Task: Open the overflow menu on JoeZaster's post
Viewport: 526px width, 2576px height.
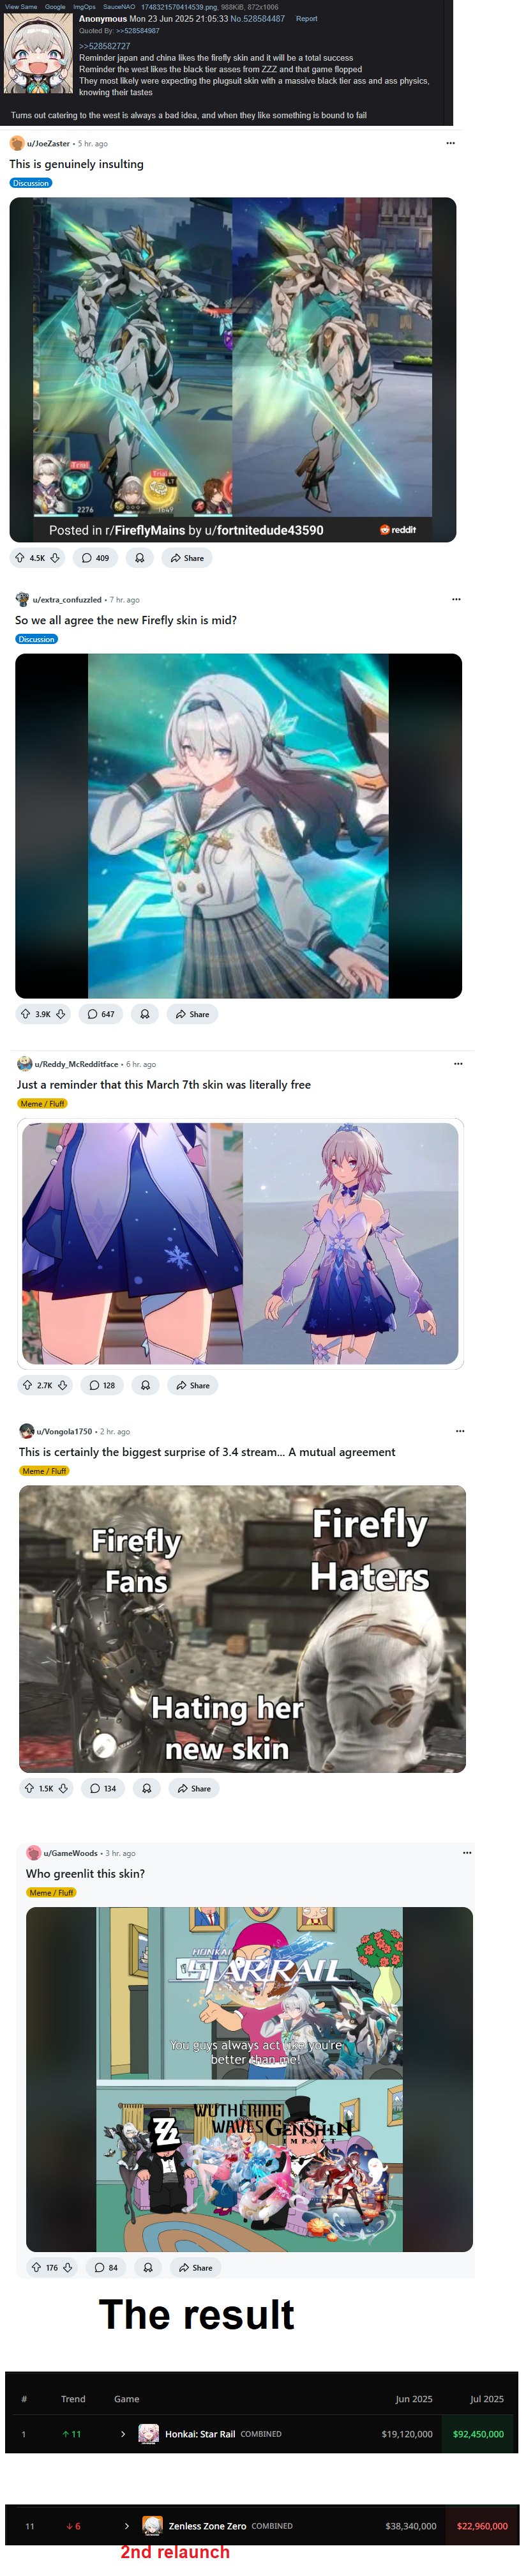Action: coord(450,143)
